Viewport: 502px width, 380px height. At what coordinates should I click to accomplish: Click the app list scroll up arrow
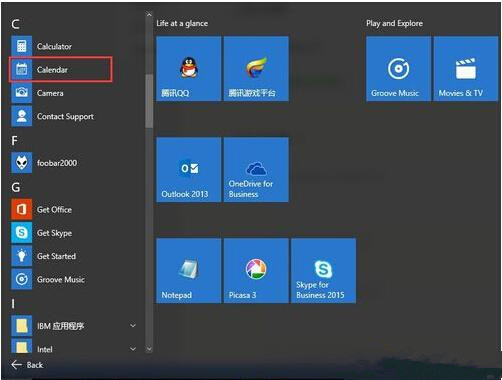point(149,15)
